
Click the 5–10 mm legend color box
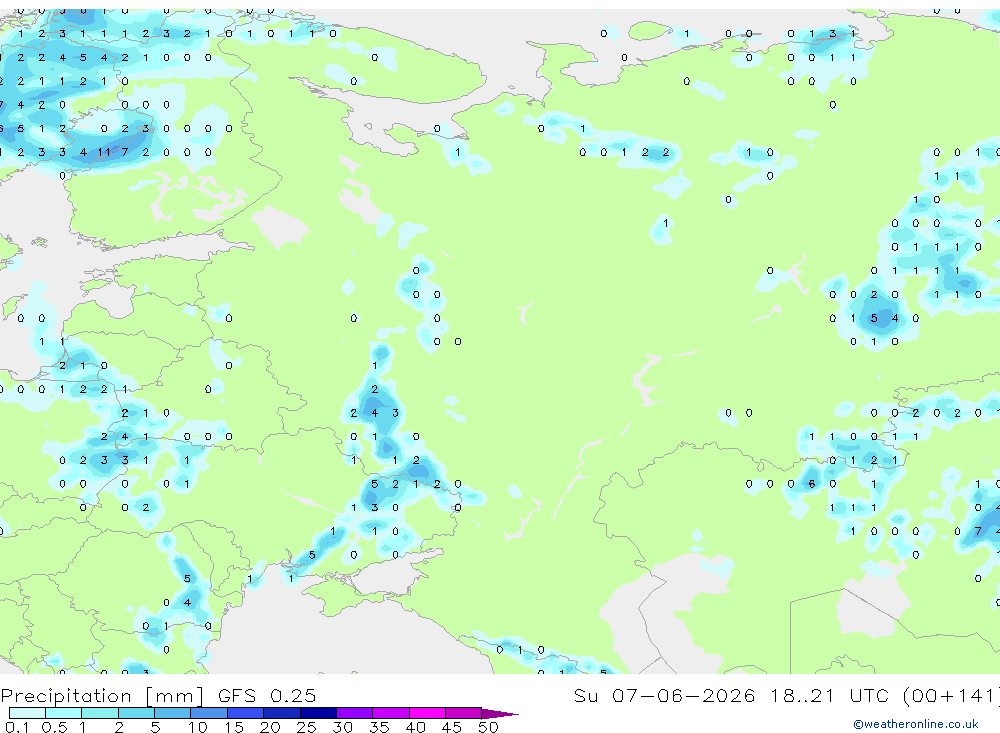[x=173, y=713]
